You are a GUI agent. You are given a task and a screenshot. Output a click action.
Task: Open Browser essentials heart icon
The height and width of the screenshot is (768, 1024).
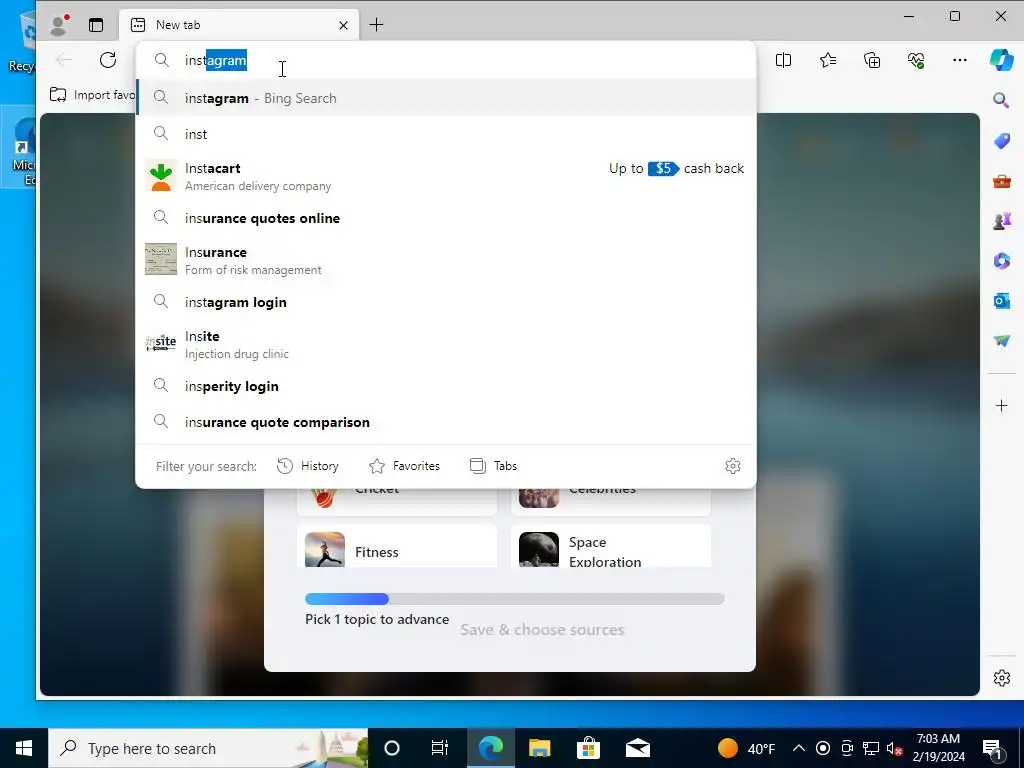[x=916, y=60]
